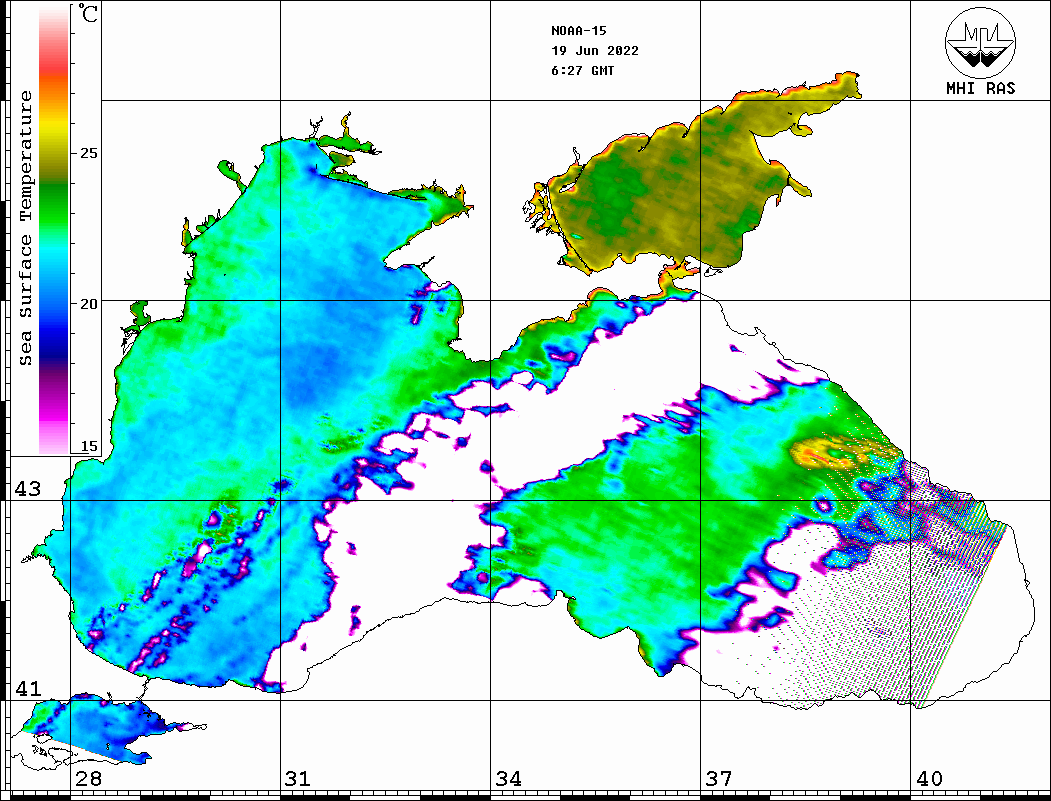The width and height of the screenshot is (1051, 801).
Task: Click the longitude label '37'
Action: [x=719, y=779]
